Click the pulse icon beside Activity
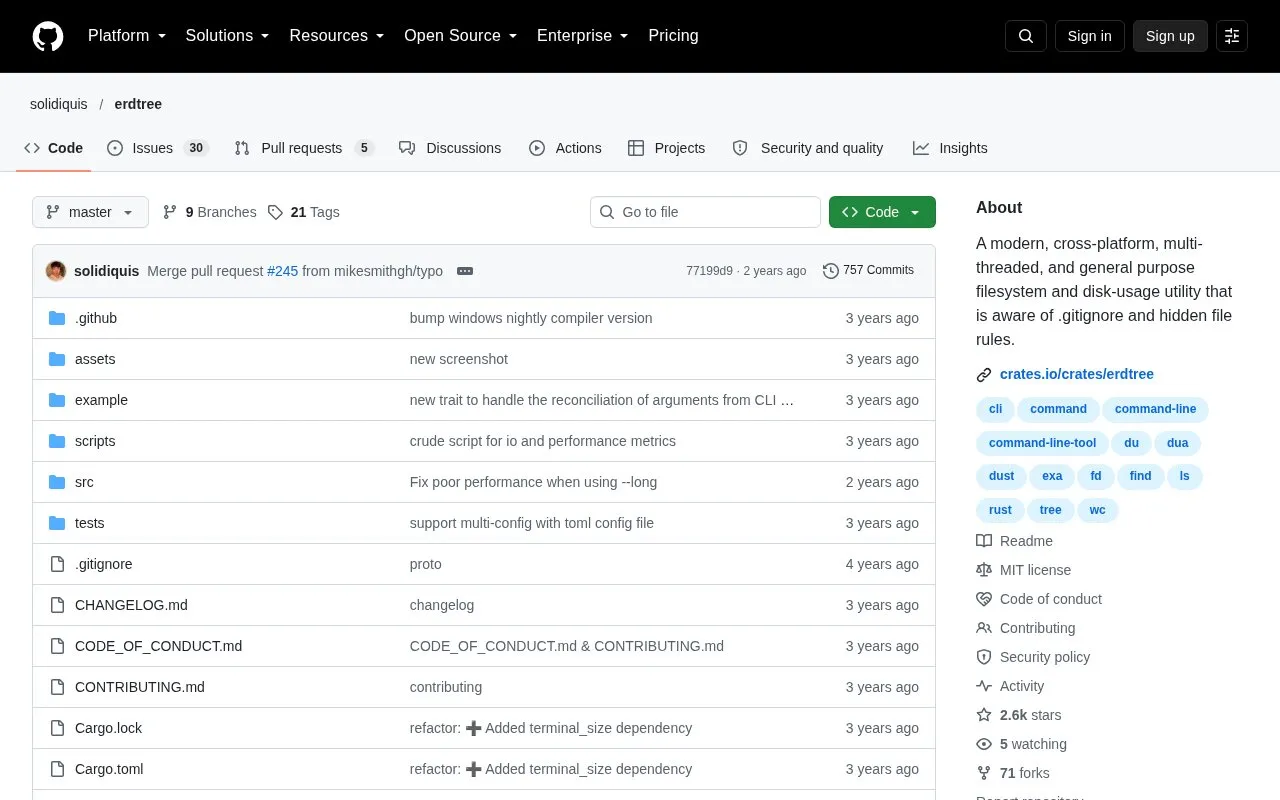This screenshot has height=800, width=1280. (x=984, y=686)
